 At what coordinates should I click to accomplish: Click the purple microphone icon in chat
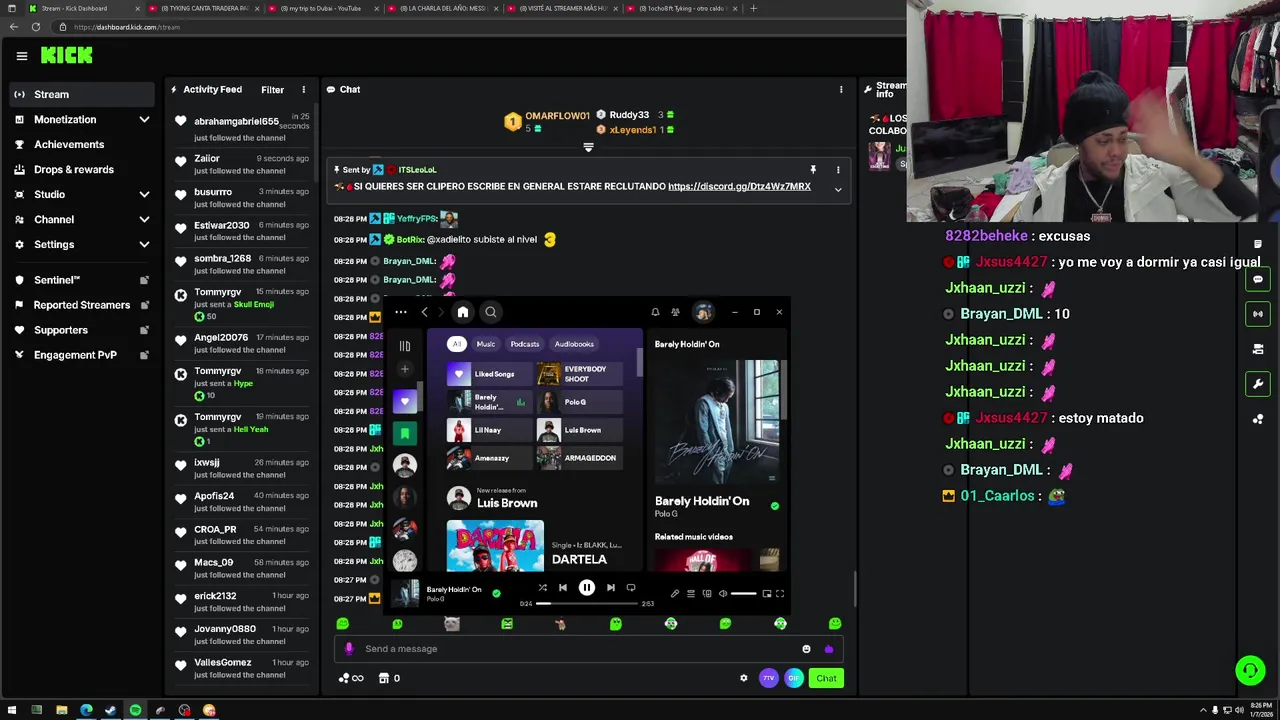point(349,649)
